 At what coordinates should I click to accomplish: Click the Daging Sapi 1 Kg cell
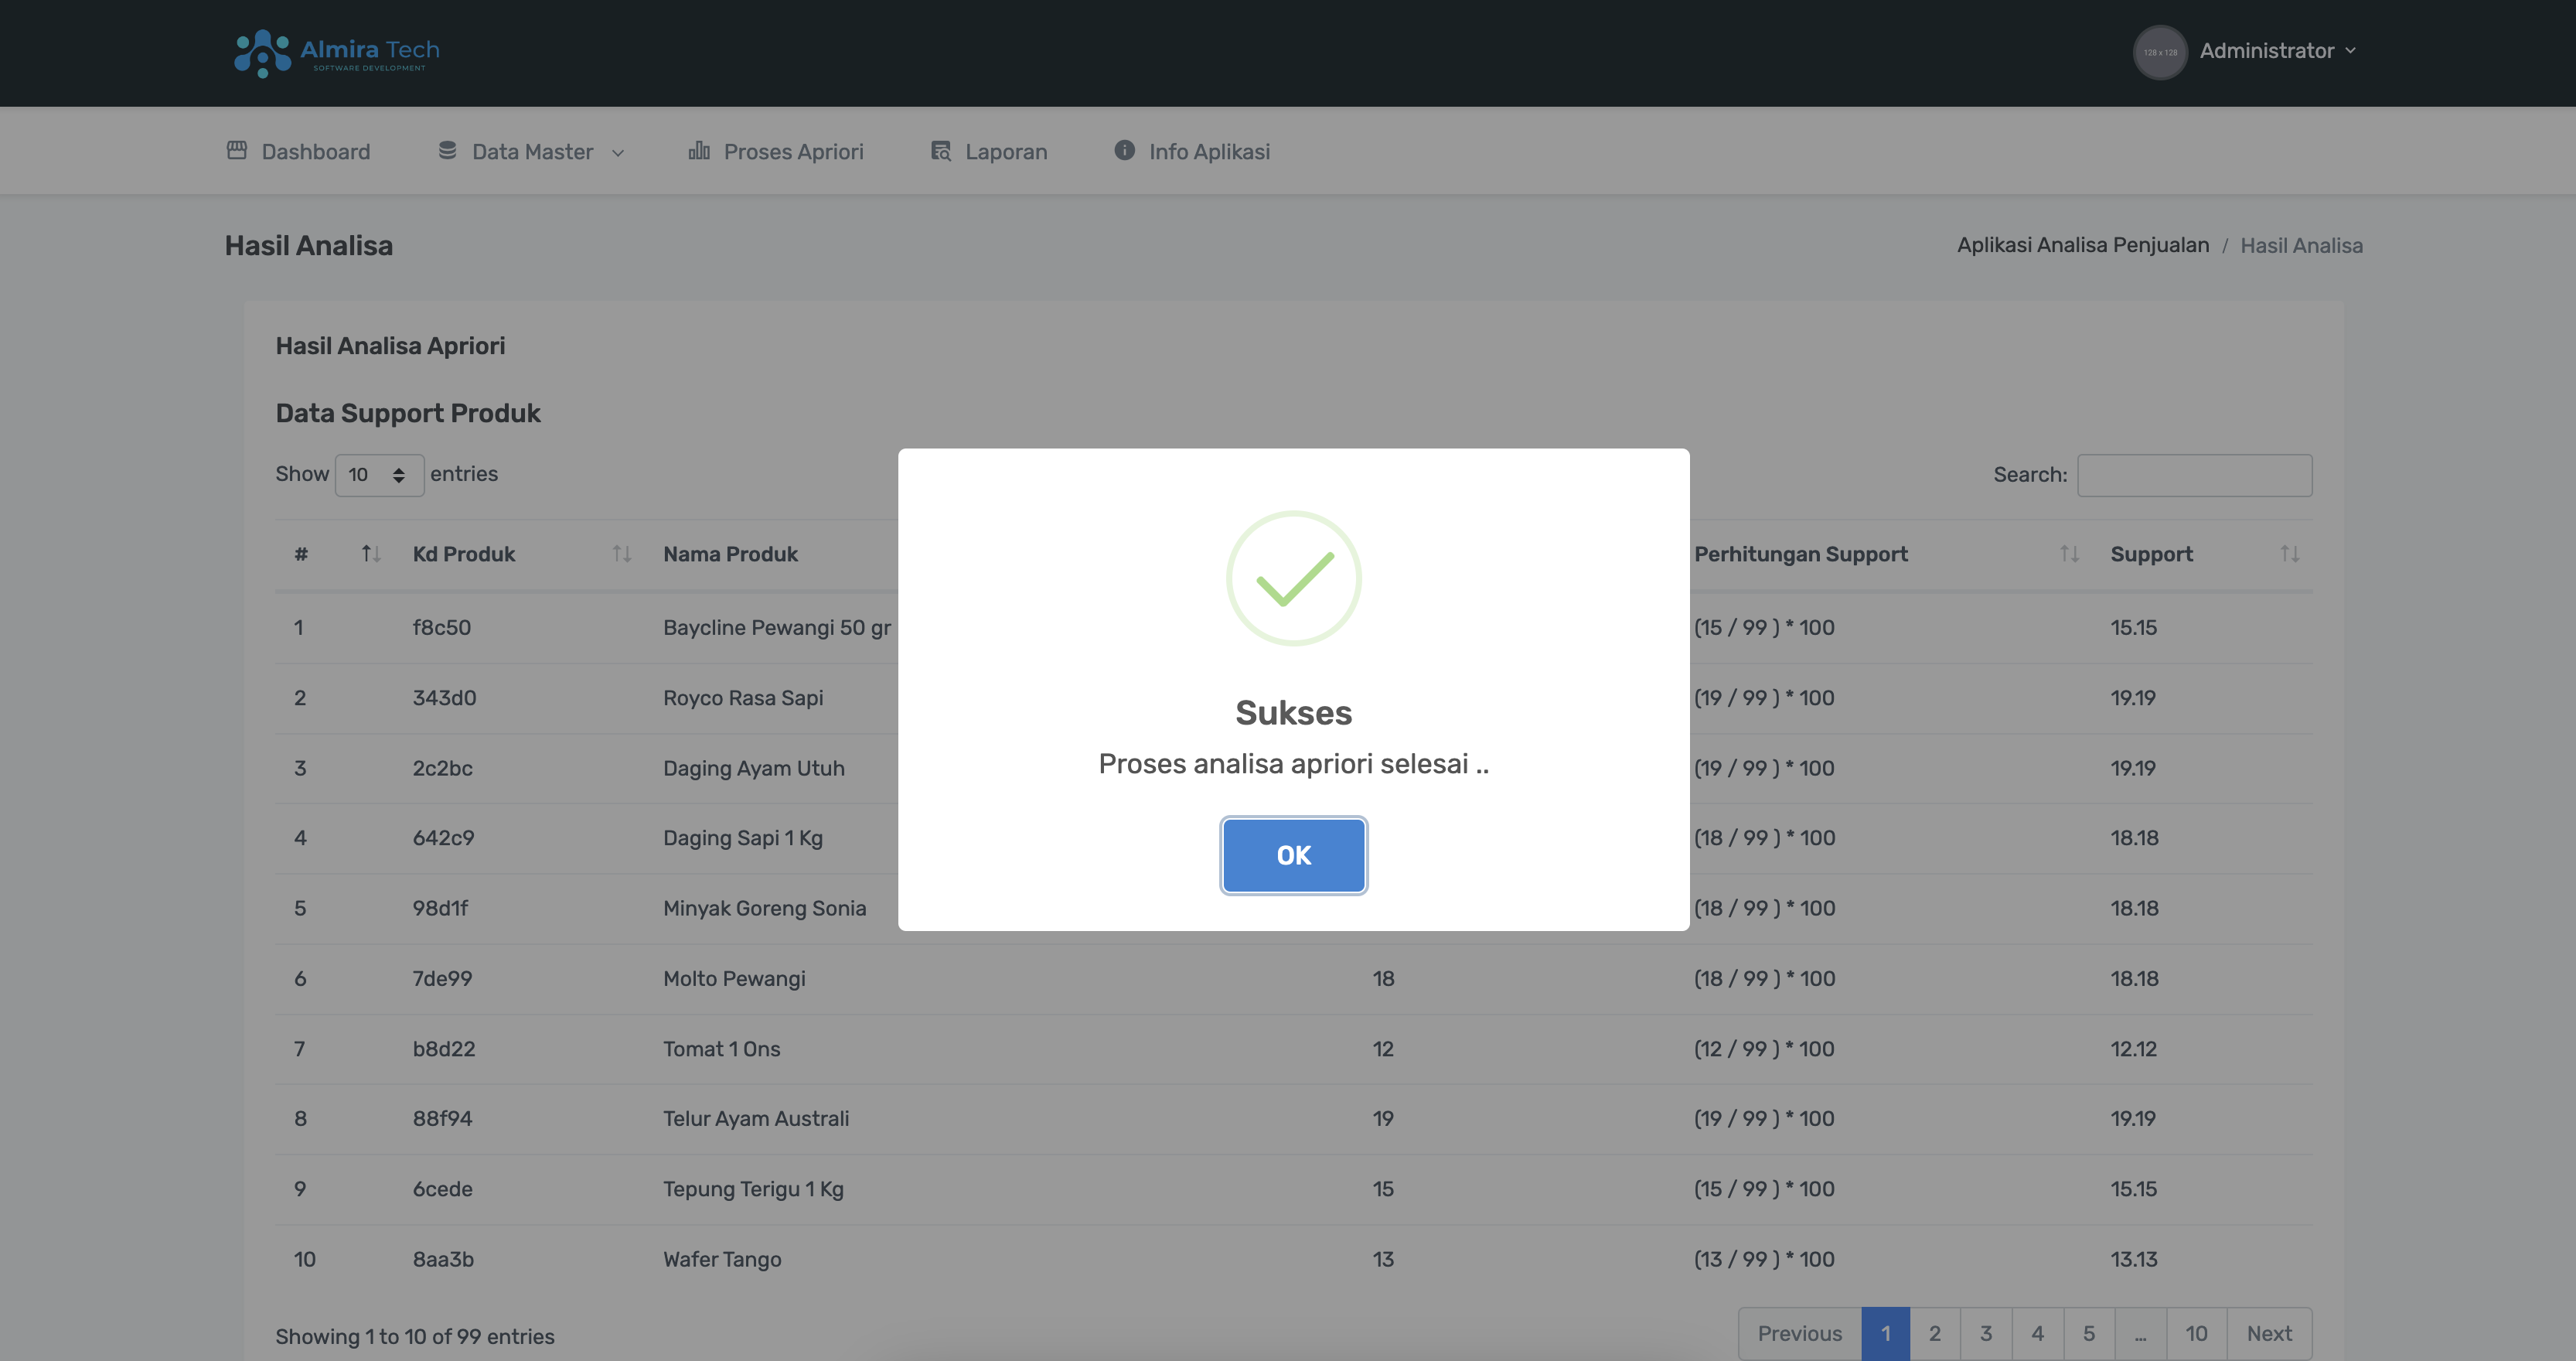pos(743,838)
